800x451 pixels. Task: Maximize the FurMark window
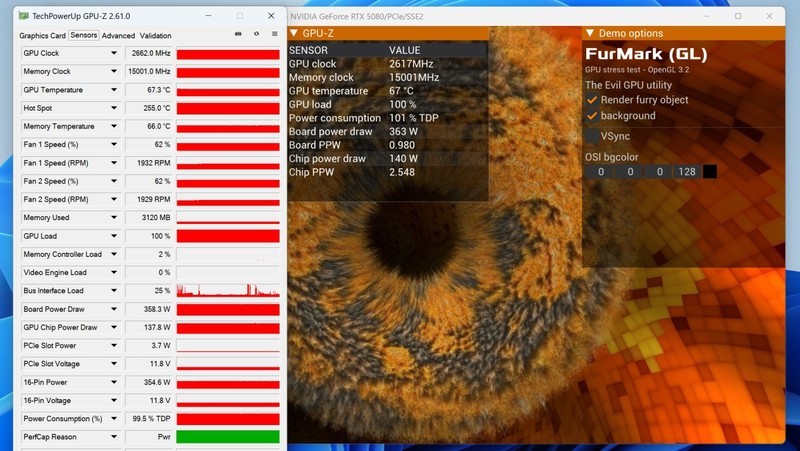point(738,16)
